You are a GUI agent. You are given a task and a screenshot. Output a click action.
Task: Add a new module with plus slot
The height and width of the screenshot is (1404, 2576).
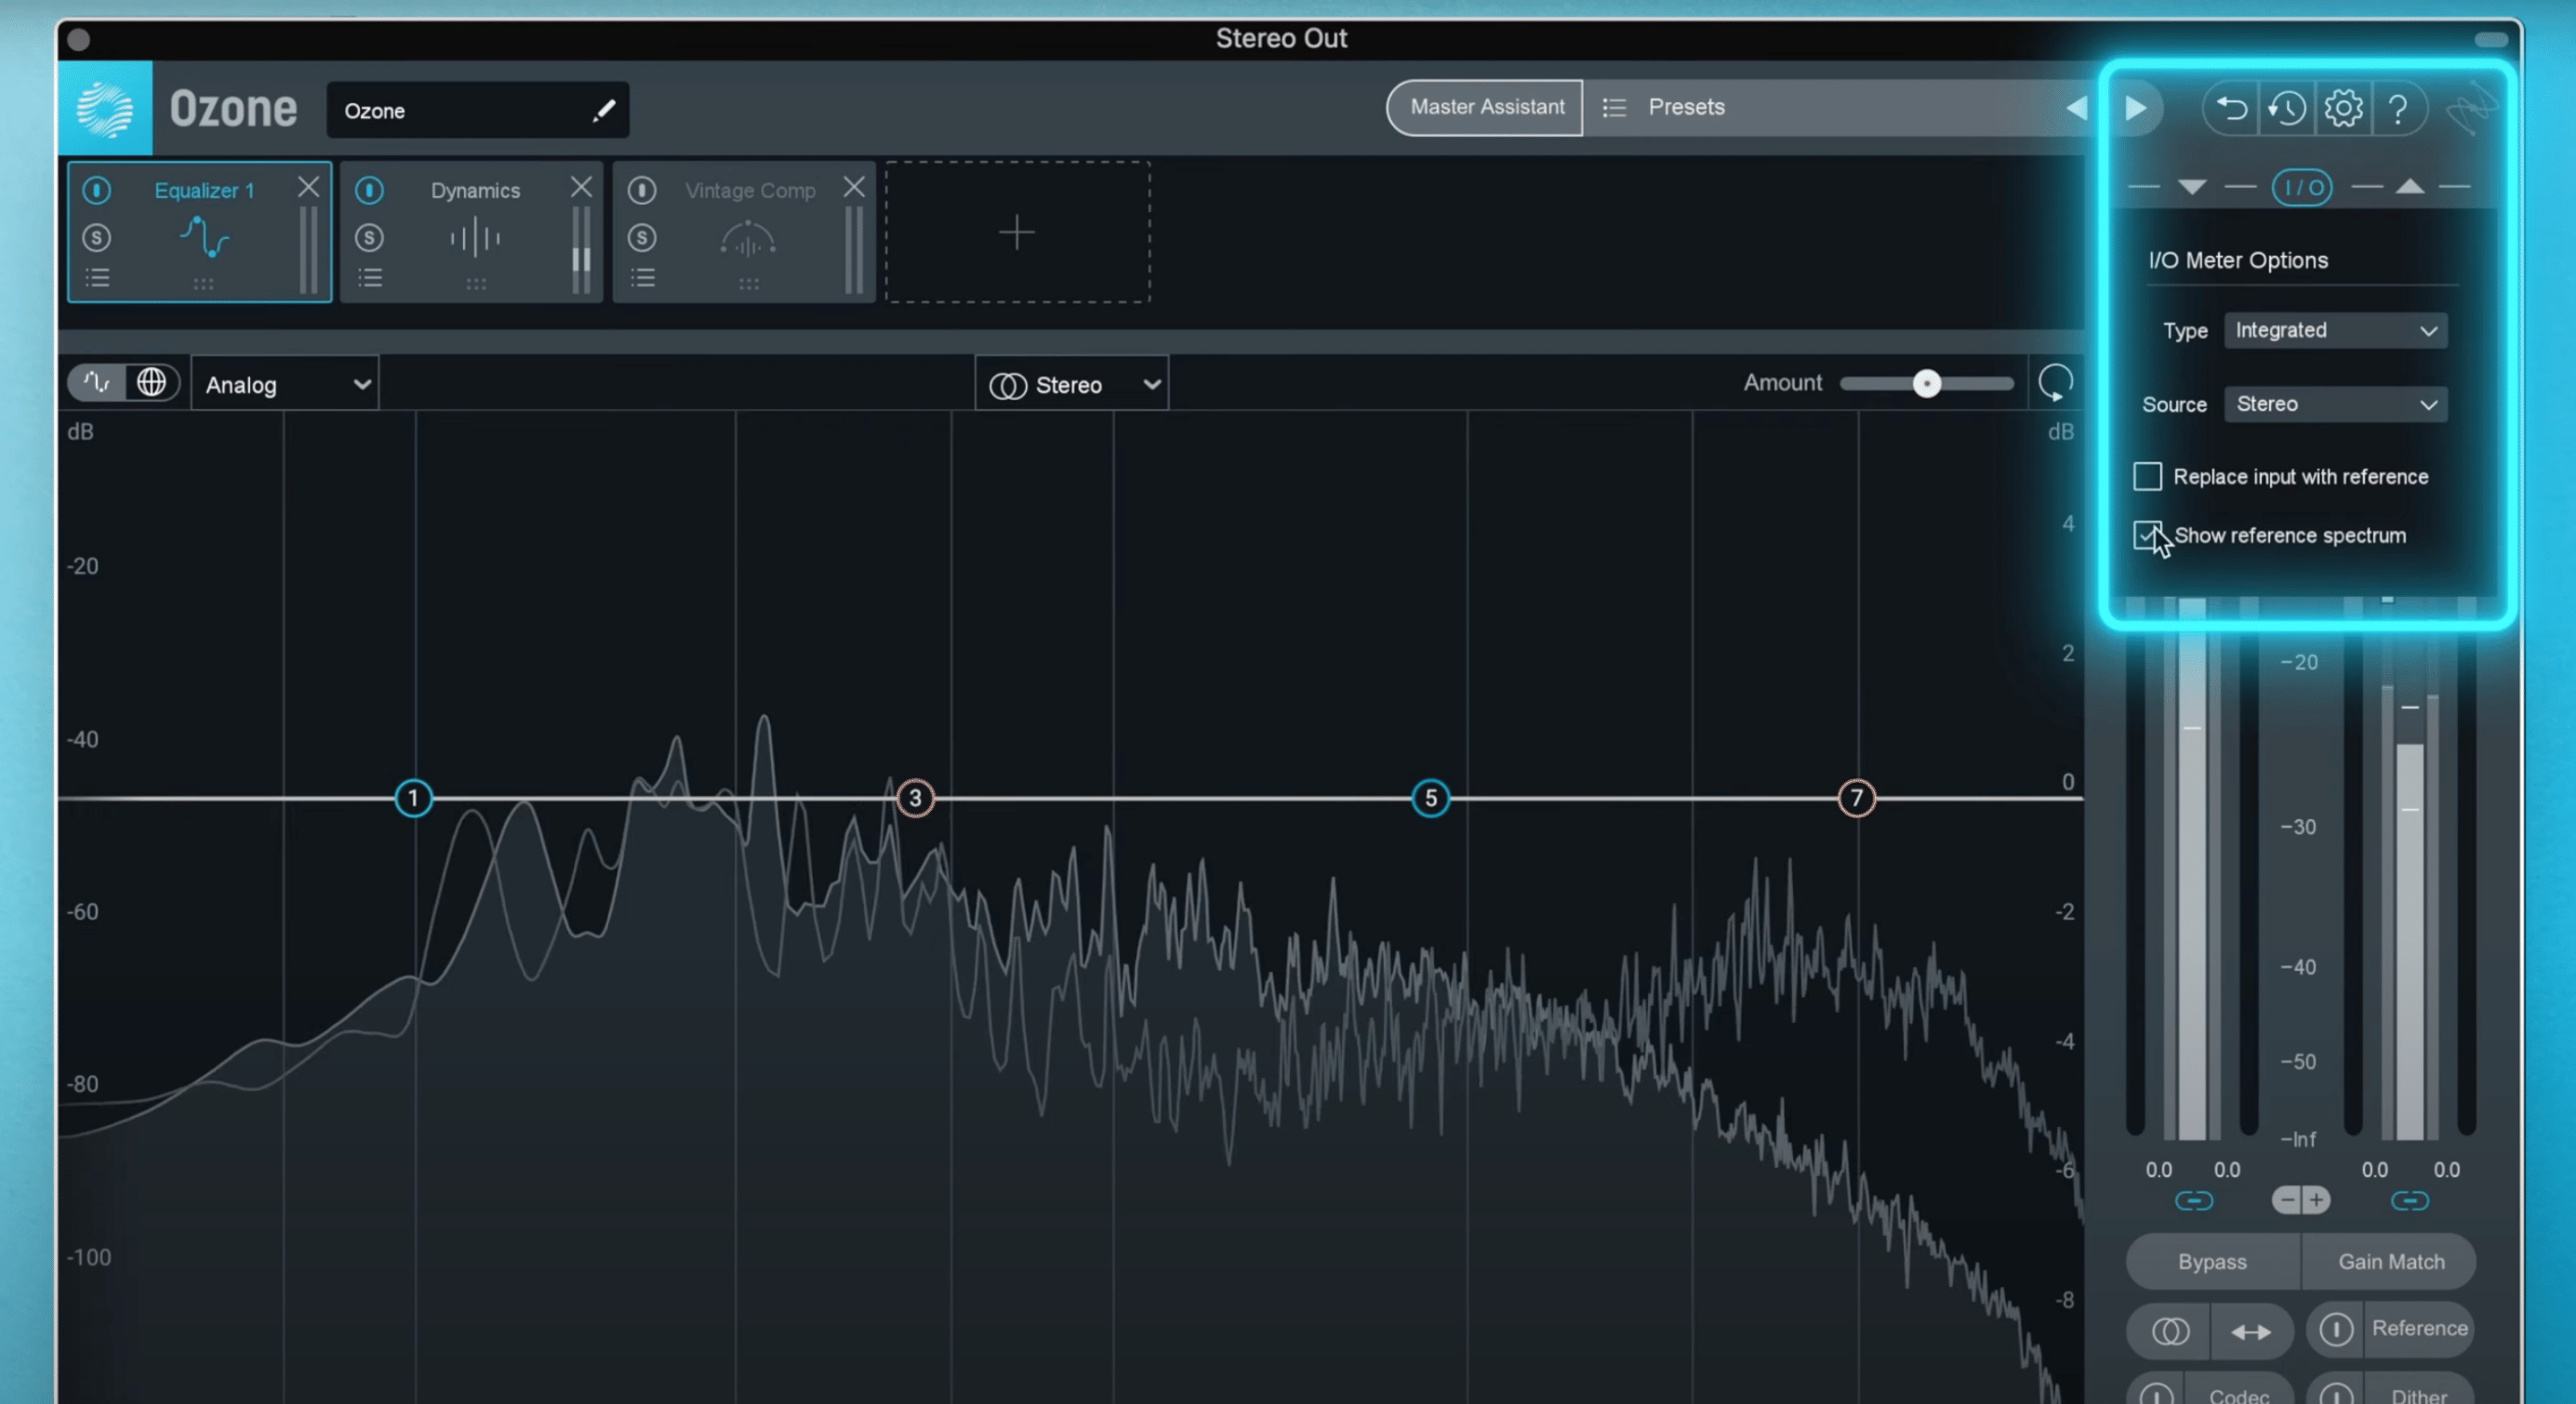click(1017, 232)
